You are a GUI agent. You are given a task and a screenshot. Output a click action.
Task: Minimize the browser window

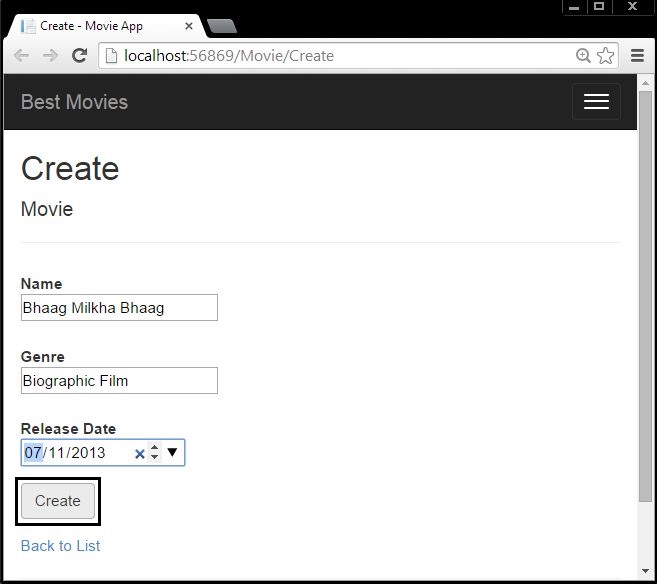pyautogui.click(x=574, y=7)
